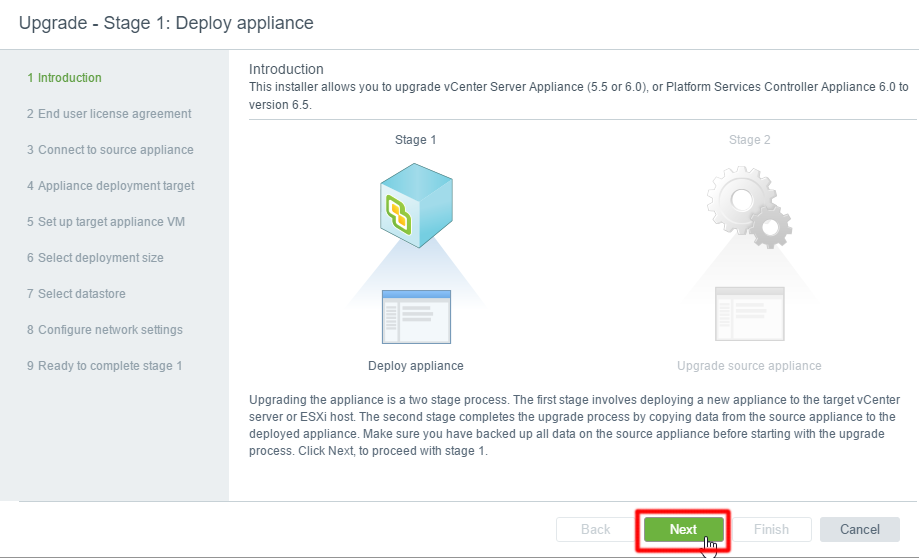Click the disabled Back button
Screen dimensions: 919x558
coord(595,529)
